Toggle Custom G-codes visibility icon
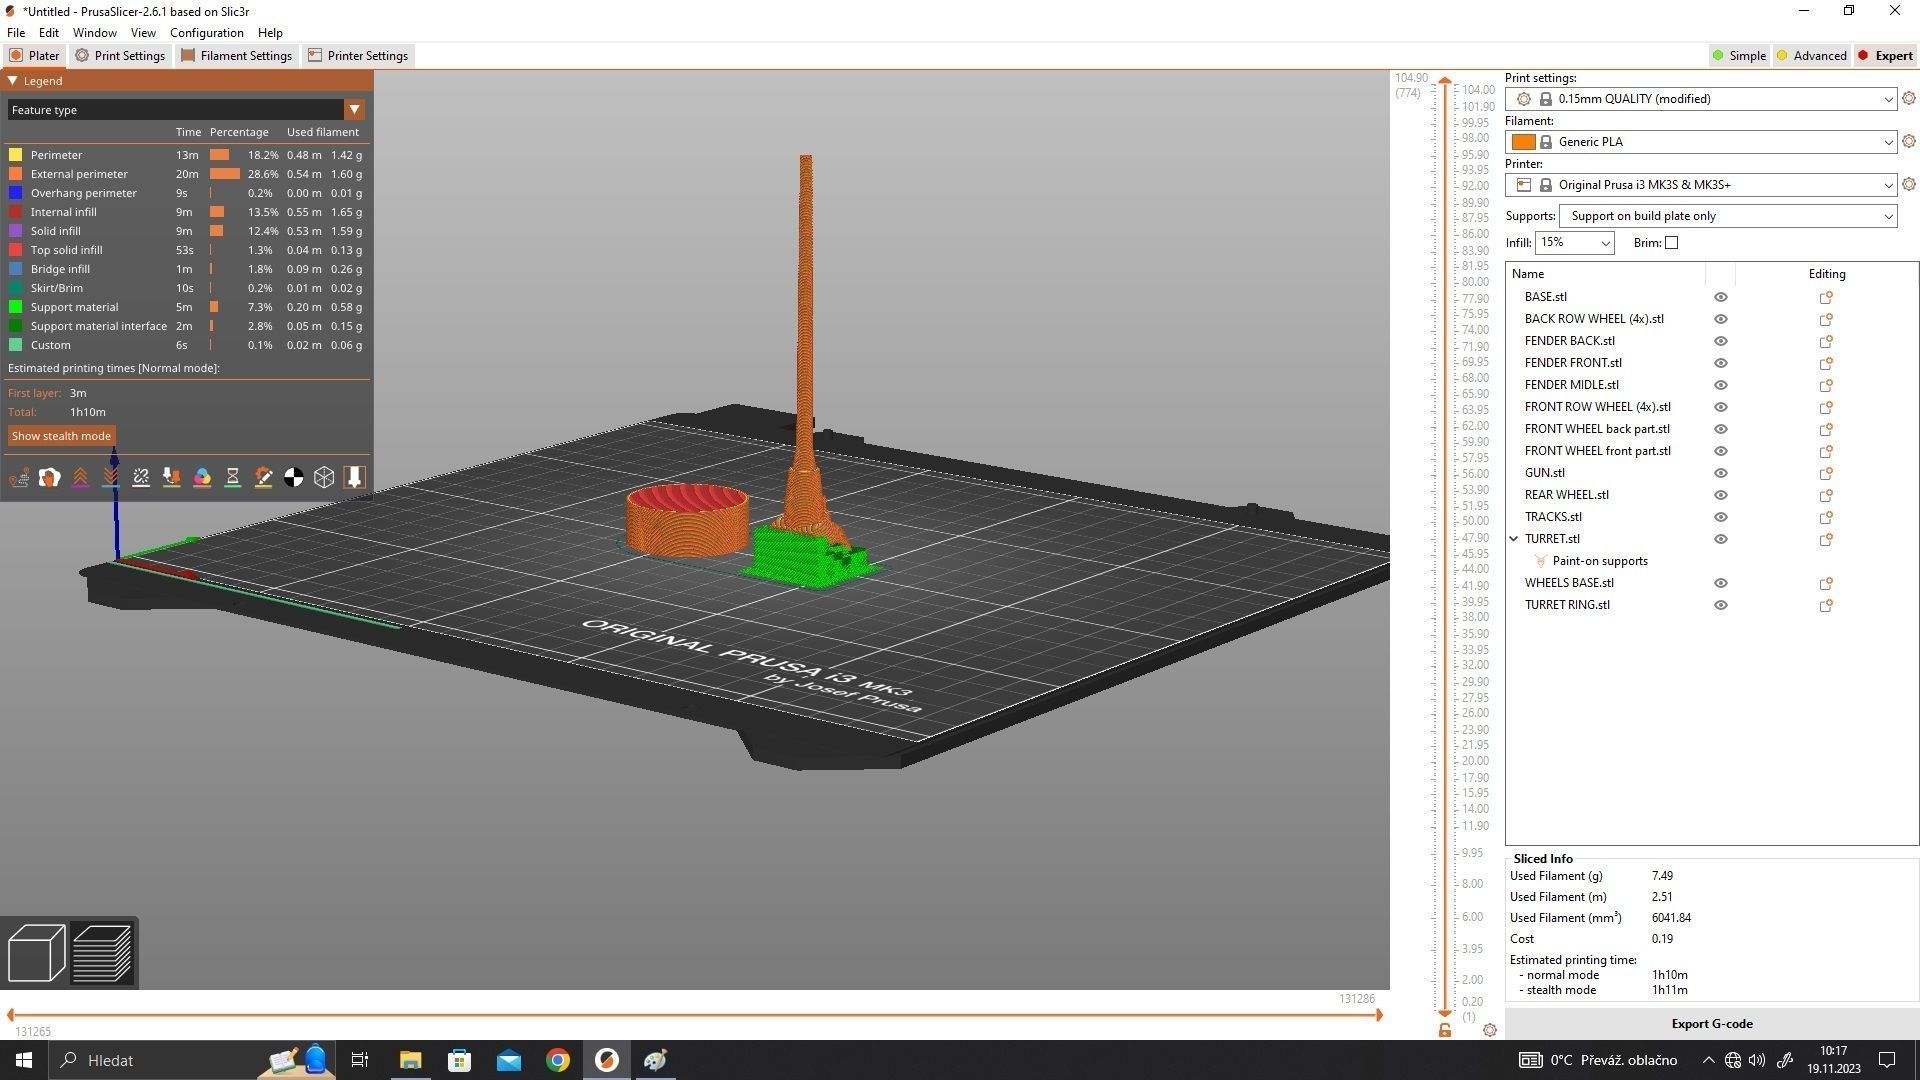Image resolution: width=1920 pixels, height=1080 pixels. coord(263,478)
